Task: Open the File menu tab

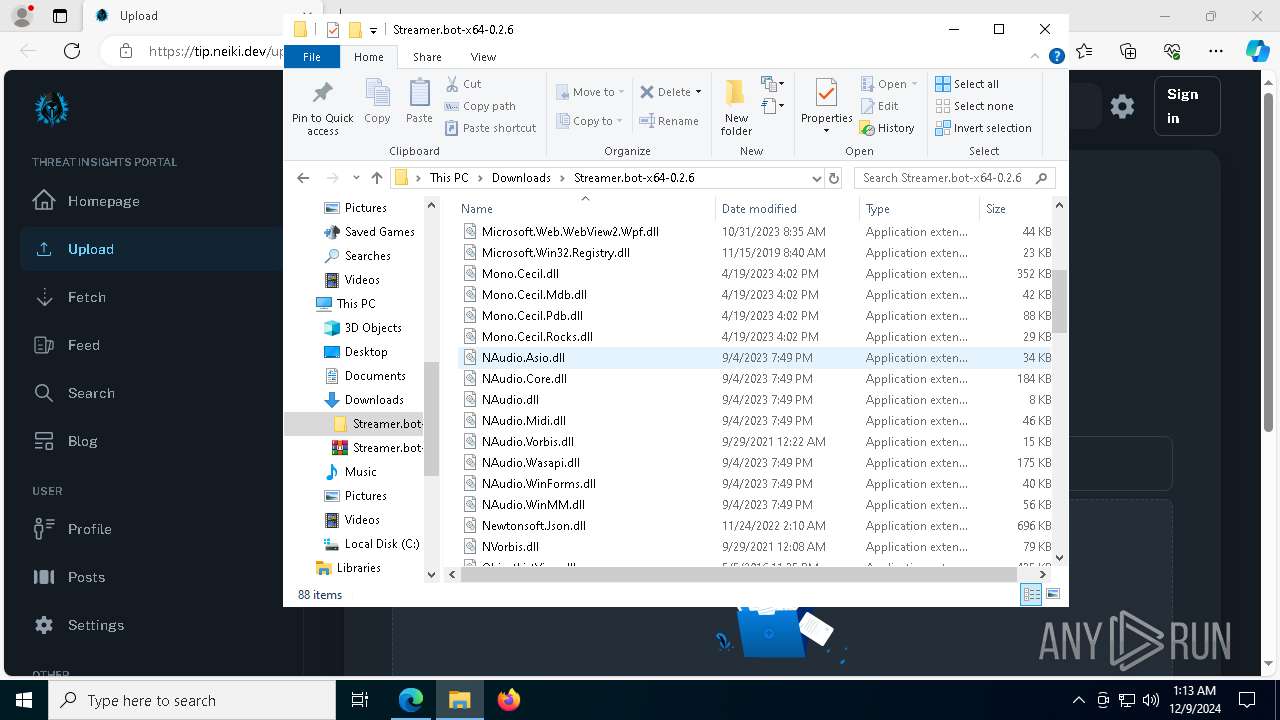Action: point(312,57)
